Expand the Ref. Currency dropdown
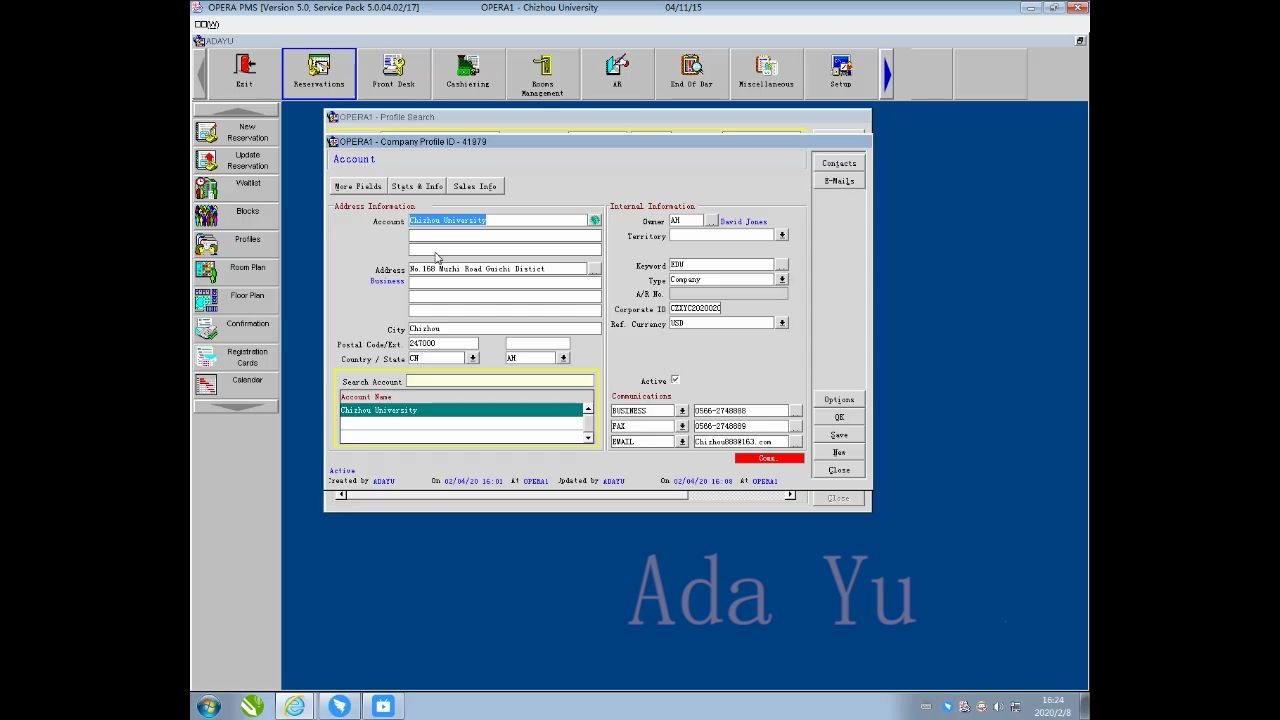The width and height of the screenshot is (1280, 720). tap(782, 323)
